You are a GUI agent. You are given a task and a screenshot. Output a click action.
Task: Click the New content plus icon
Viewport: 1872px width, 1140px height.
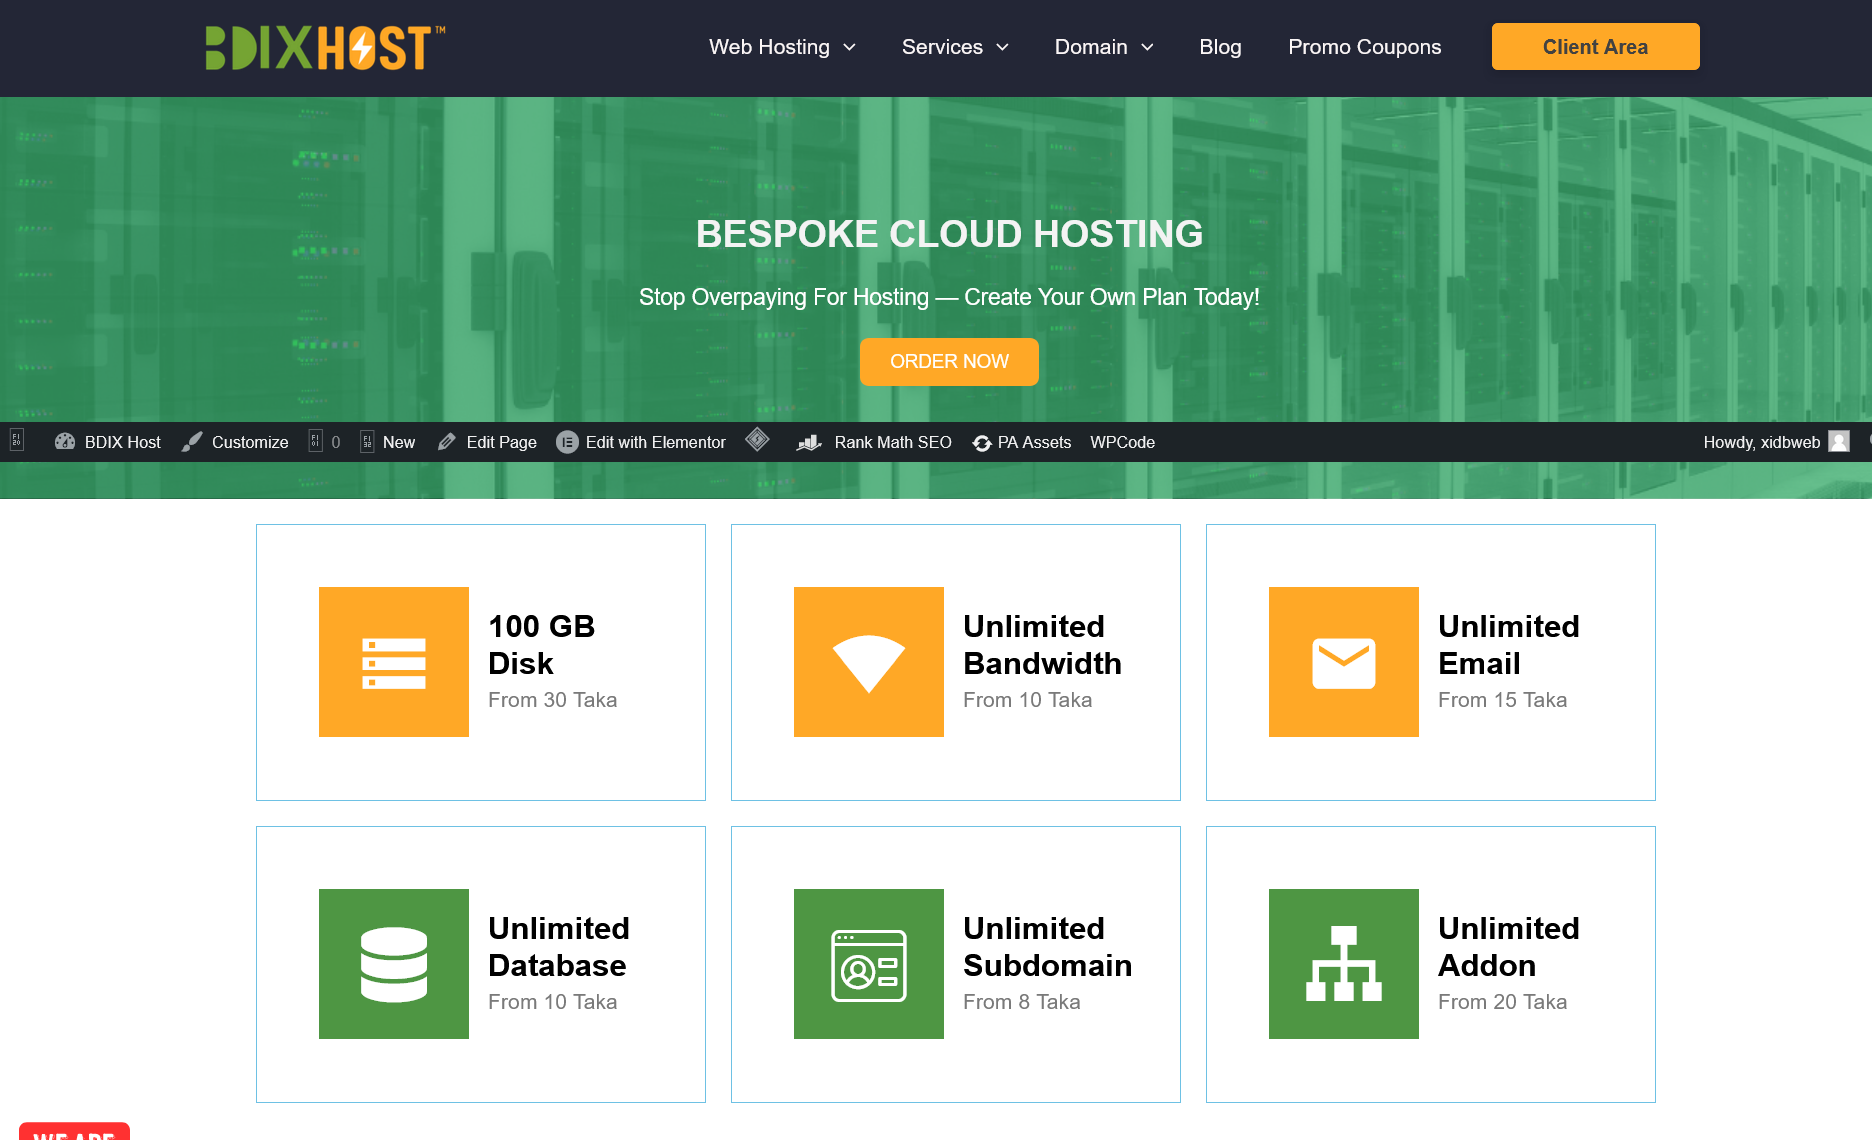coord(367,441)
